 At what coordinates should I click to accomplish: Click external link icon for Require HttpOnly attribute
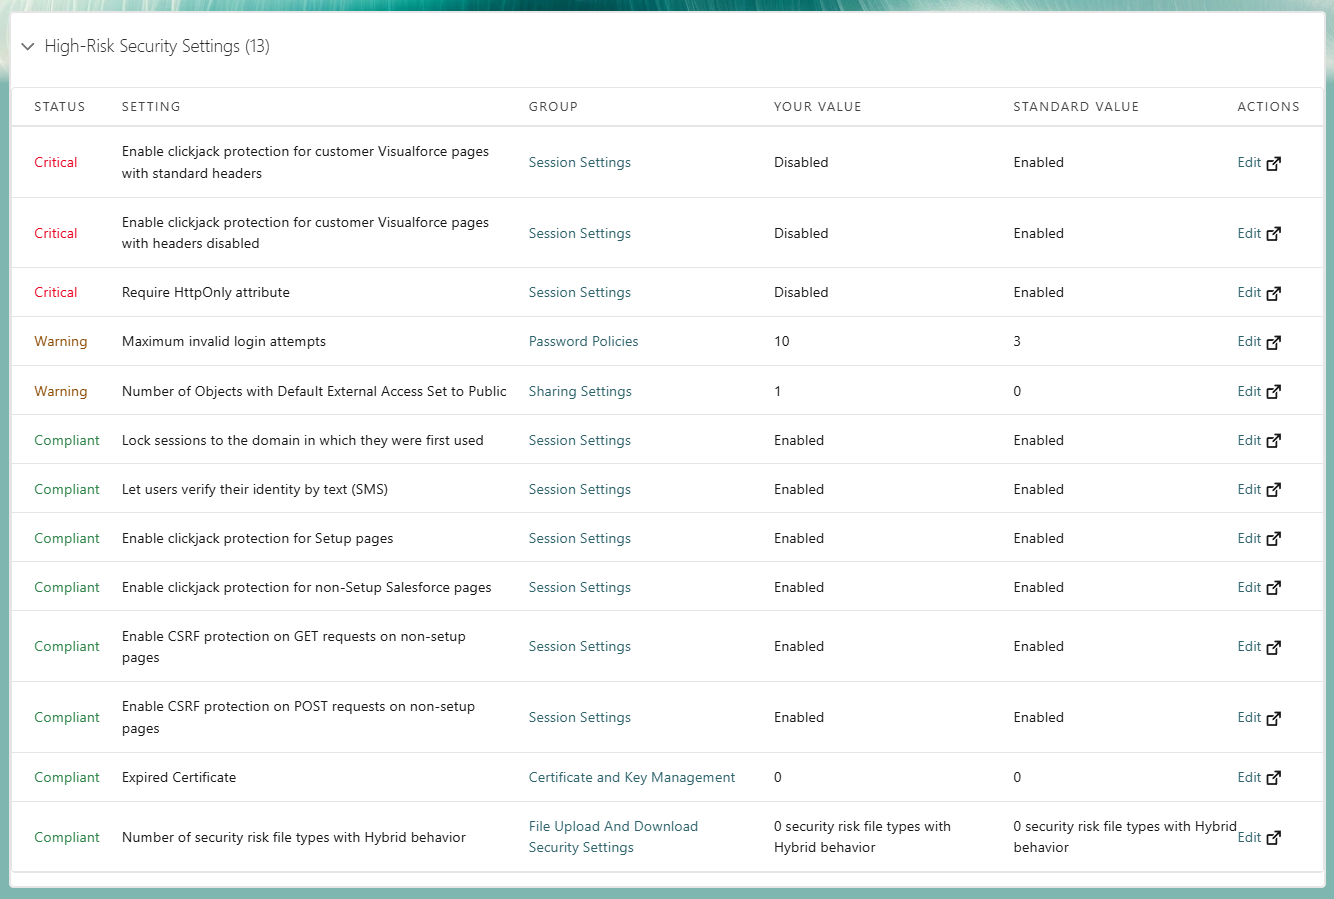pyautogui.click(x=1273, y=293)
